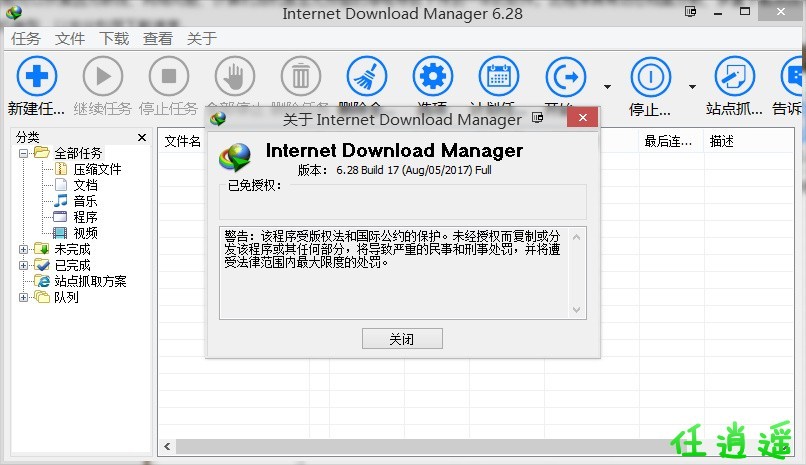The height and width of the screenshot is (465, 806).
Task: Click the Stop All hand icon
Action: pyautogui.click(x=235, y=76)
